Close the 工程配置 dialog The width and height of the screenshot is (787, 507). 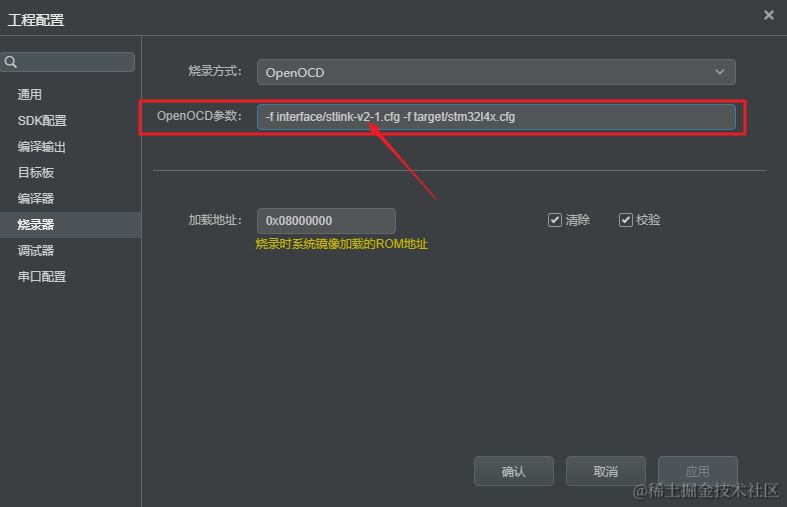coord(768,15)
